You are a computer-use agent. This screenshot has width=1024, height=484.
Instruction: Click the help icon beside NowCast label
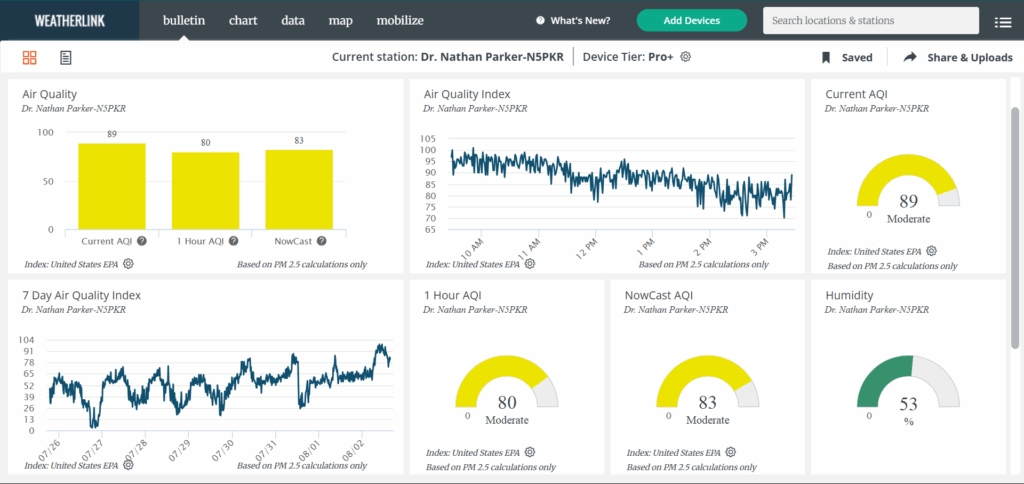(x=322, y=241)
